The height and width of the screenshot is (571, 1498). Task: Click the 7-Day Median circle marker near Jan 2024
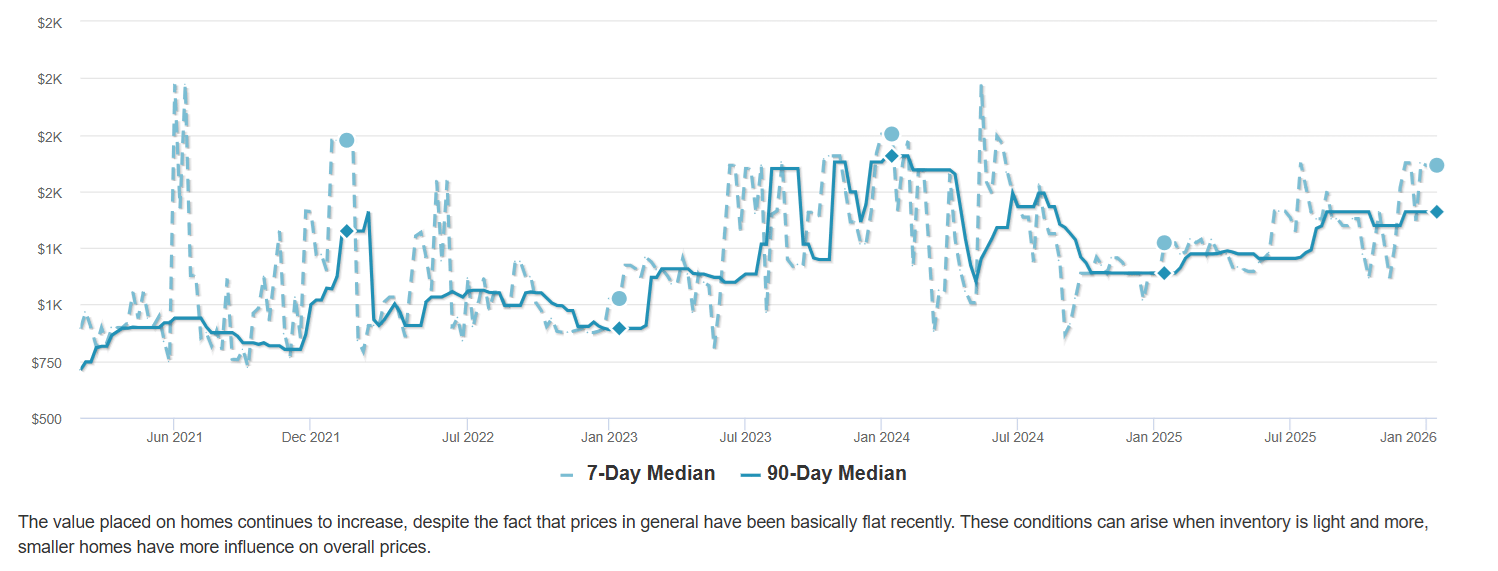[891, 134]
